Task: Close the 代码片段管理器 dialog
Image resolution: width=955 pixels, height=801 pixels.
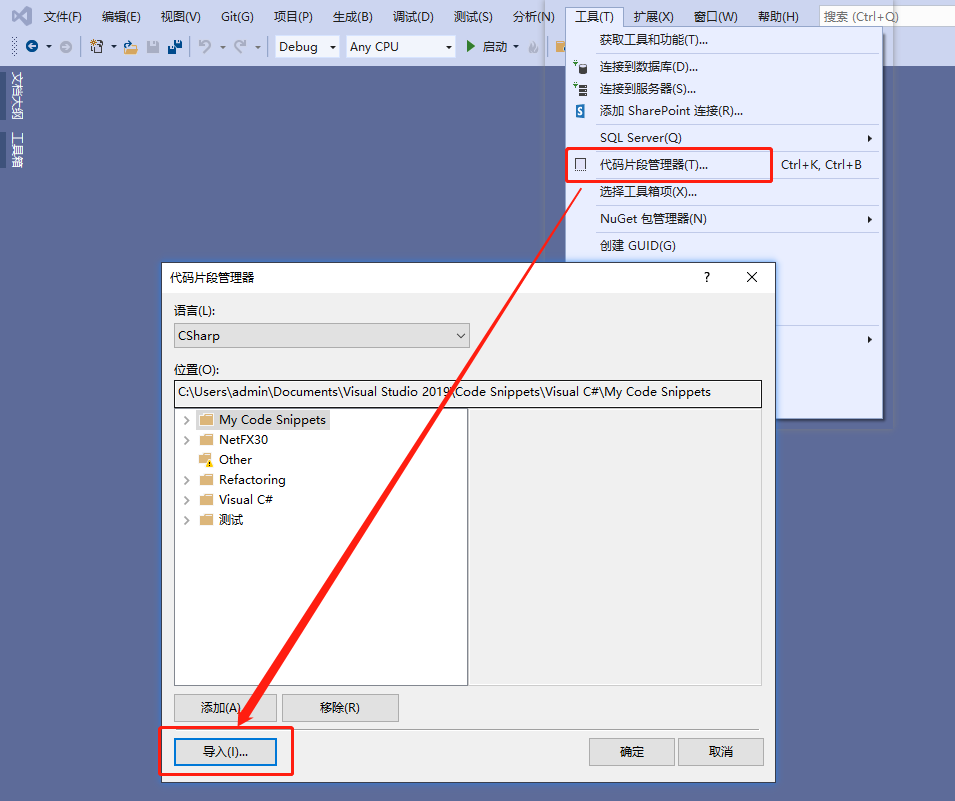Action: point(752,277)
